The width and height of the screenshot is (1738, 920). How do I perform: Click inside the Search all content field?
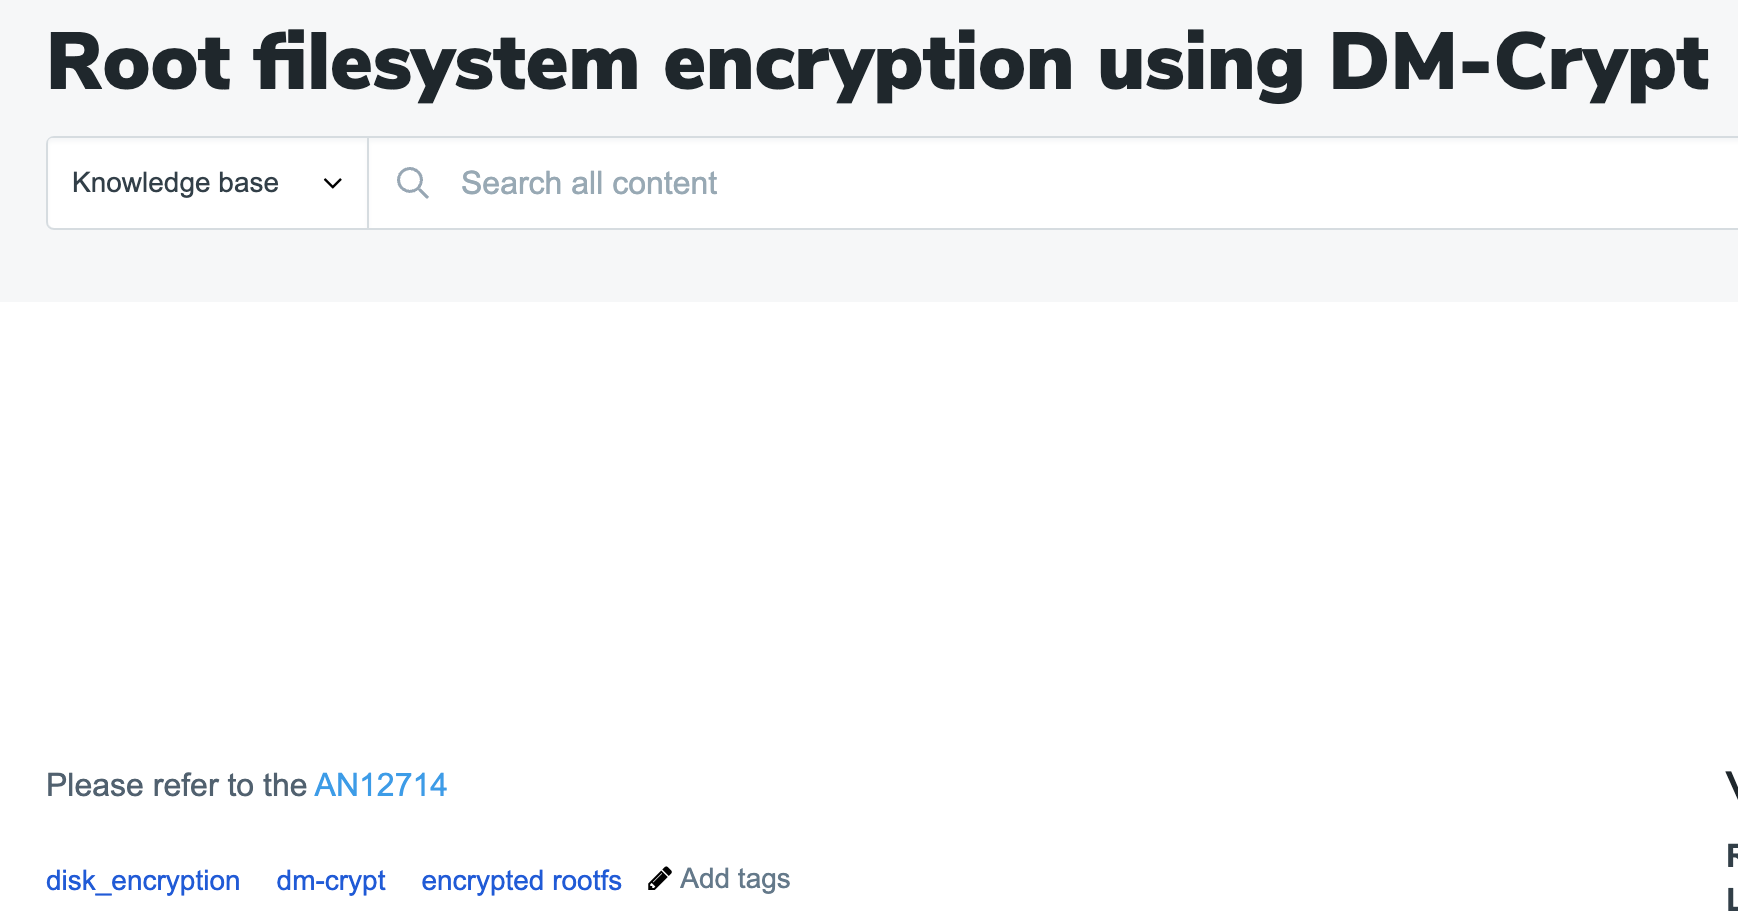point(700,183)
